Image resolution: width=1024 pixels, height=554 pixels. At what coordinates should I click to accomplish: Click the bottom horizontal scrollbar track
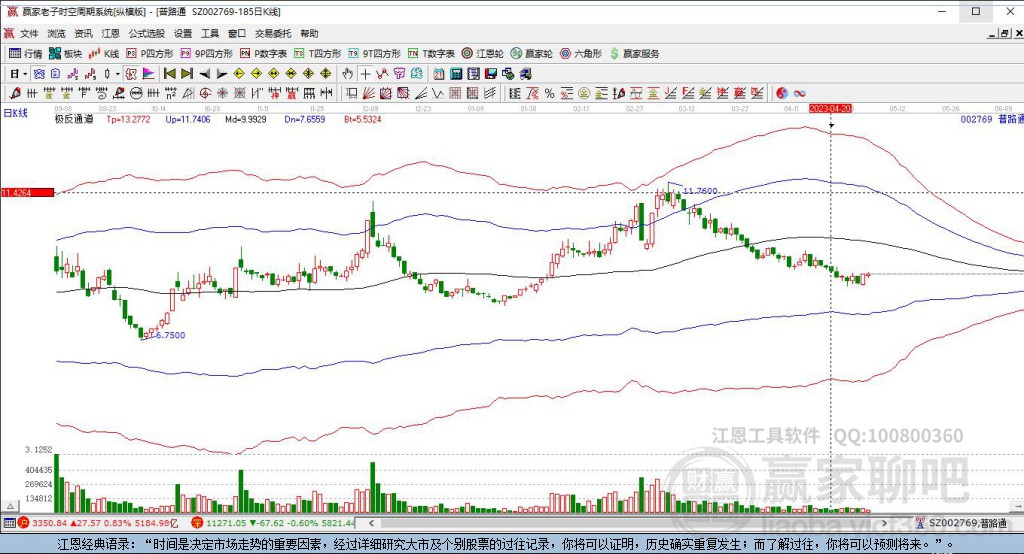point(628,523)
